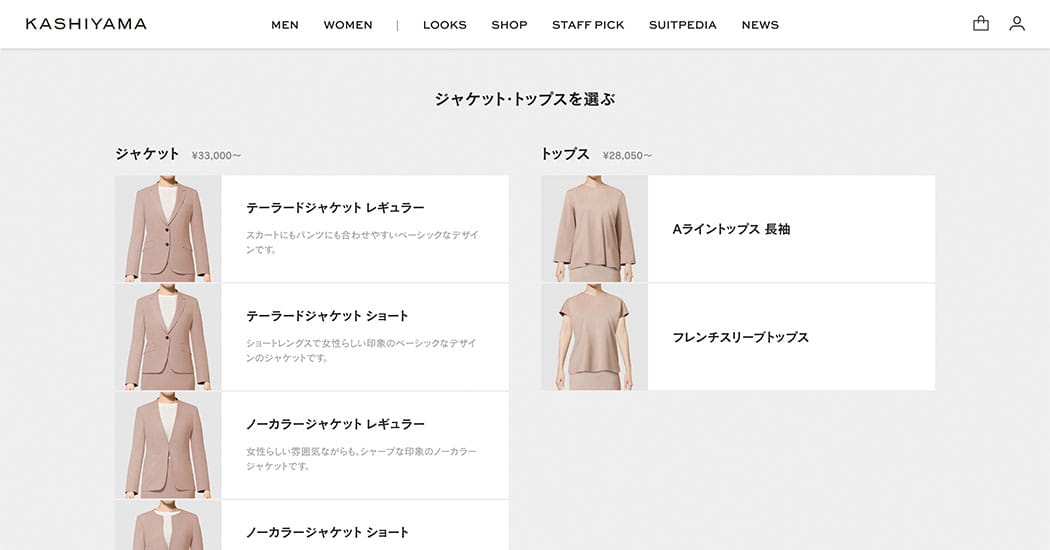The height and width of the screenshot is (550, 1050).
Task: Click French sleeve top thumbnail
Action: [595, 337]
